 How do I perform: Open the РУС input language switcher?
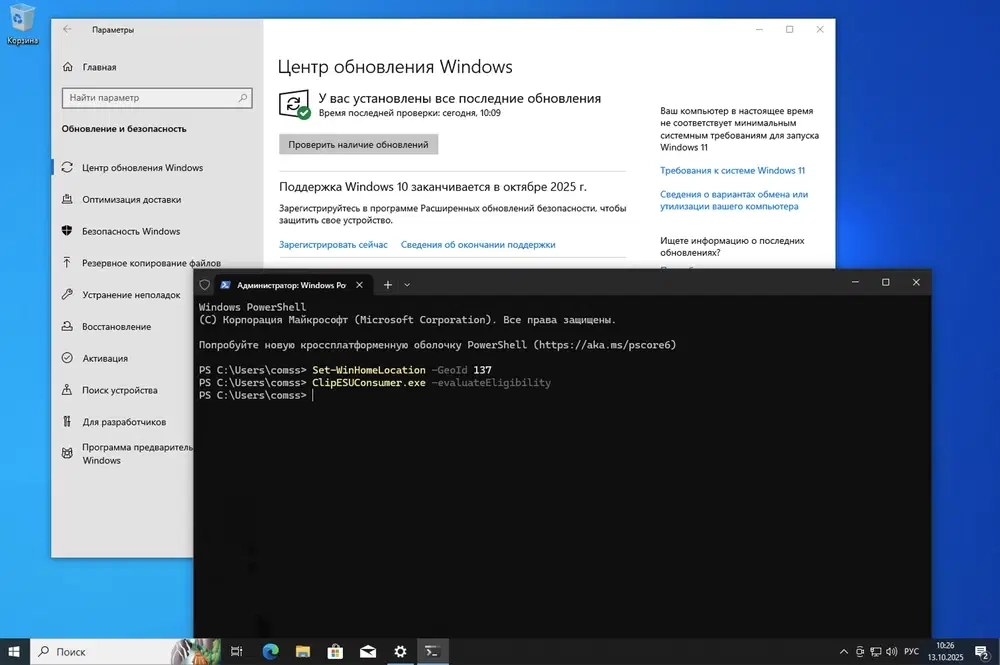pyautogui.click(x=911, y=651)
